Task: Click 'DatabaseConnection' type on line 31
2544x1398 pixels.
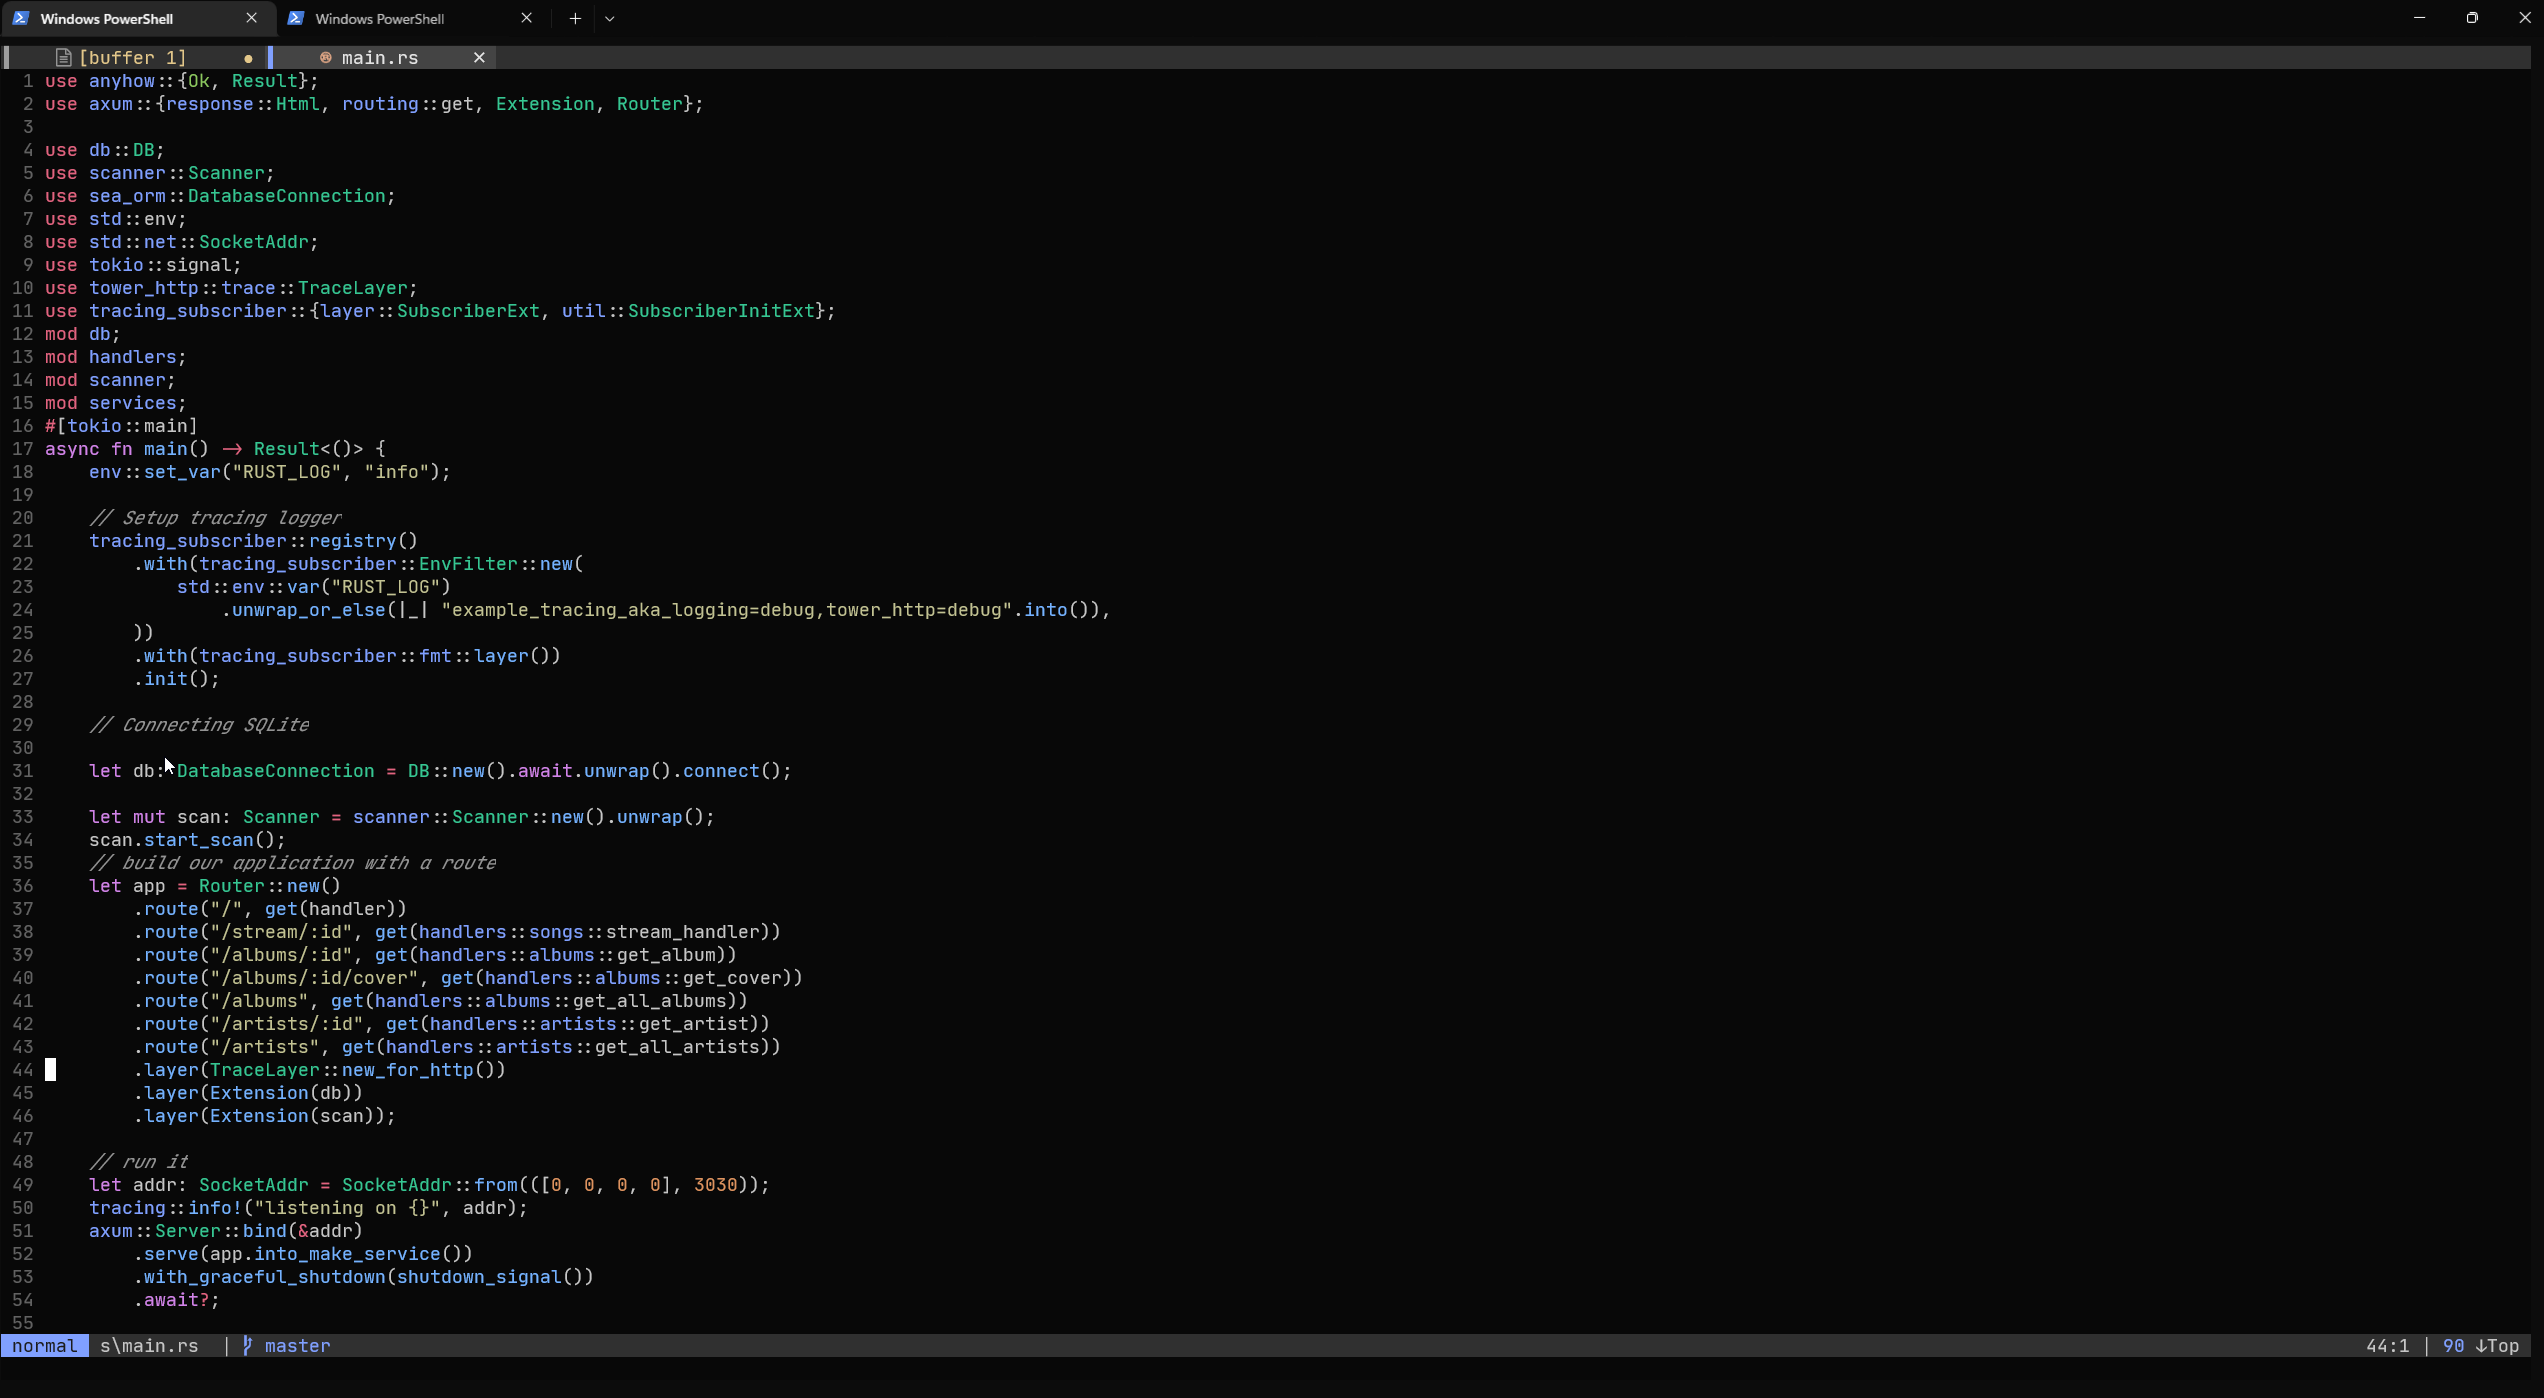Action: (275, 771)
